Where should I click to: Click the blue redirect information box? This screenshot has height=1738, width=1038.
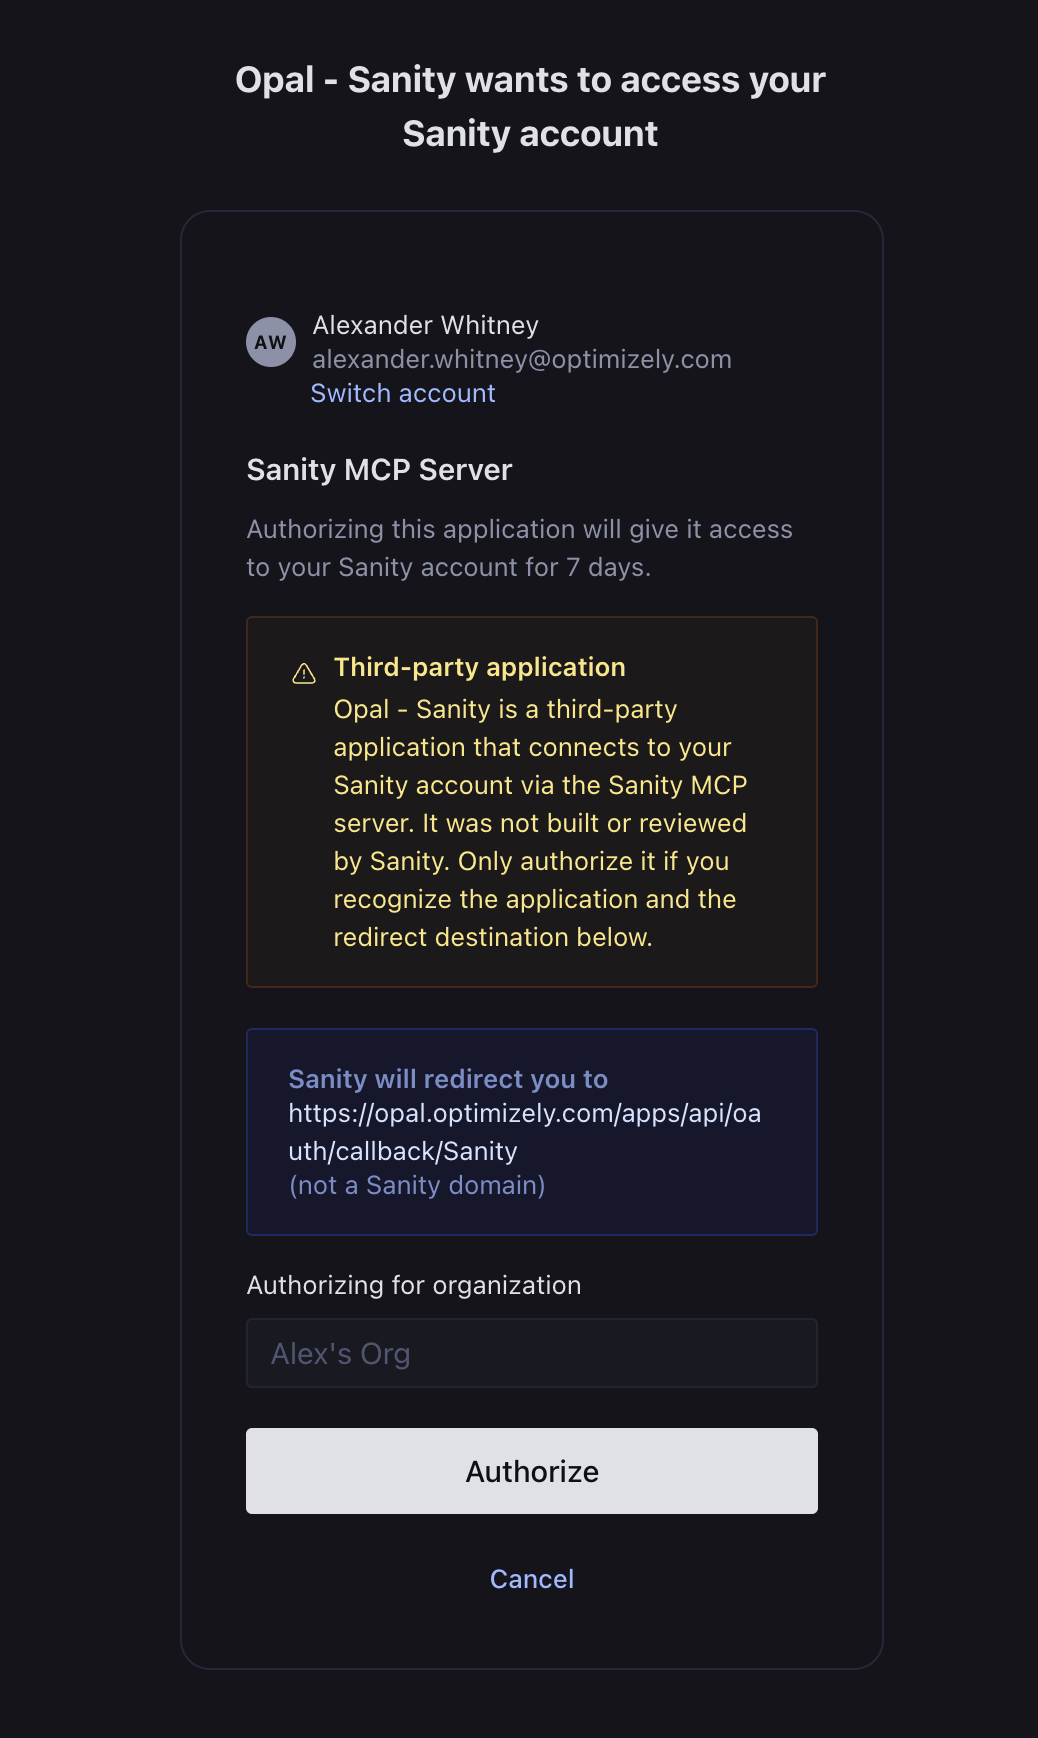(532, 1132)
